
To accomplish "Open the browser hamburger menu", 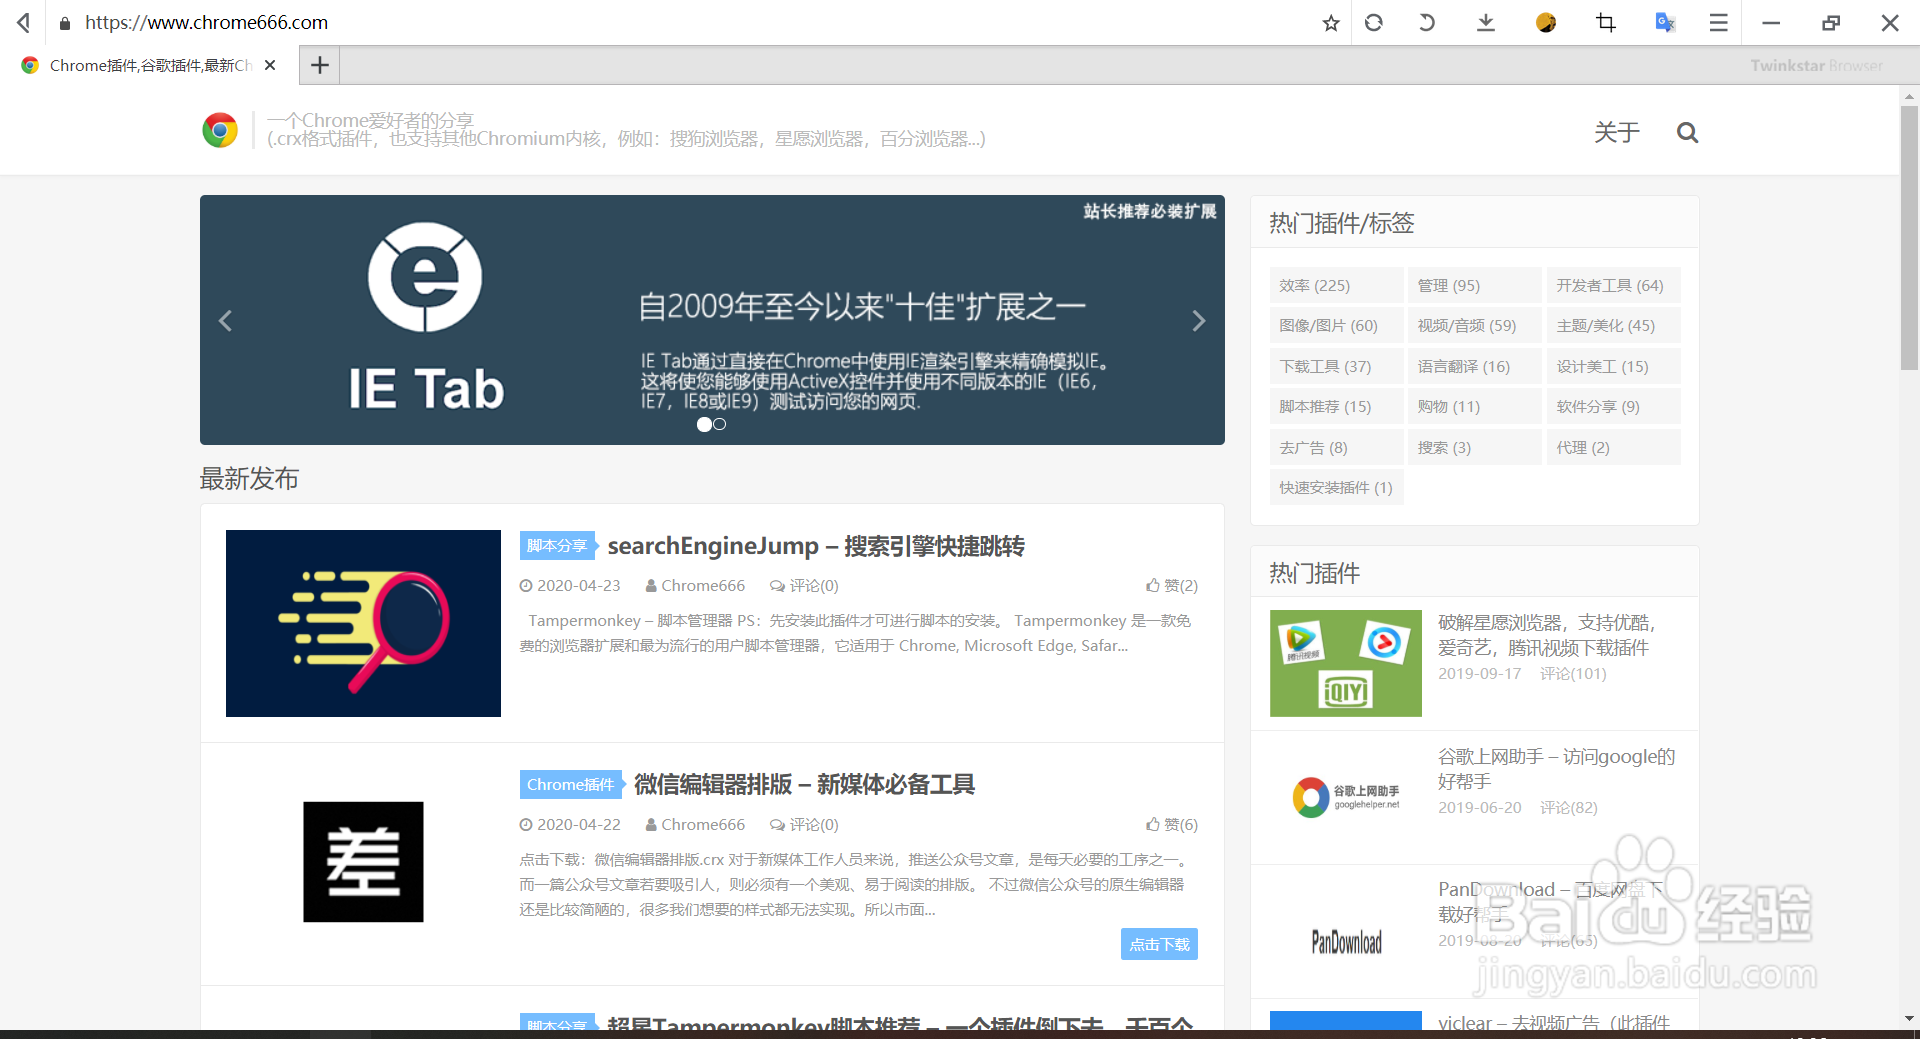I will pyautogui.click(x=1719, y=22).
